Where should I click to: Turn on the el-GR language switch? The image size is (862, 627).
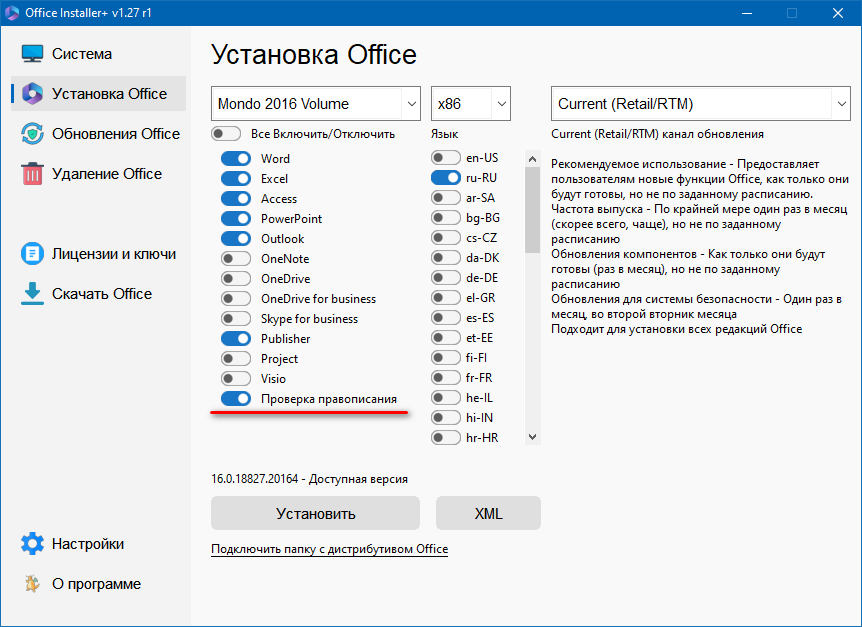pyautogui.click(x=446, y=298)
